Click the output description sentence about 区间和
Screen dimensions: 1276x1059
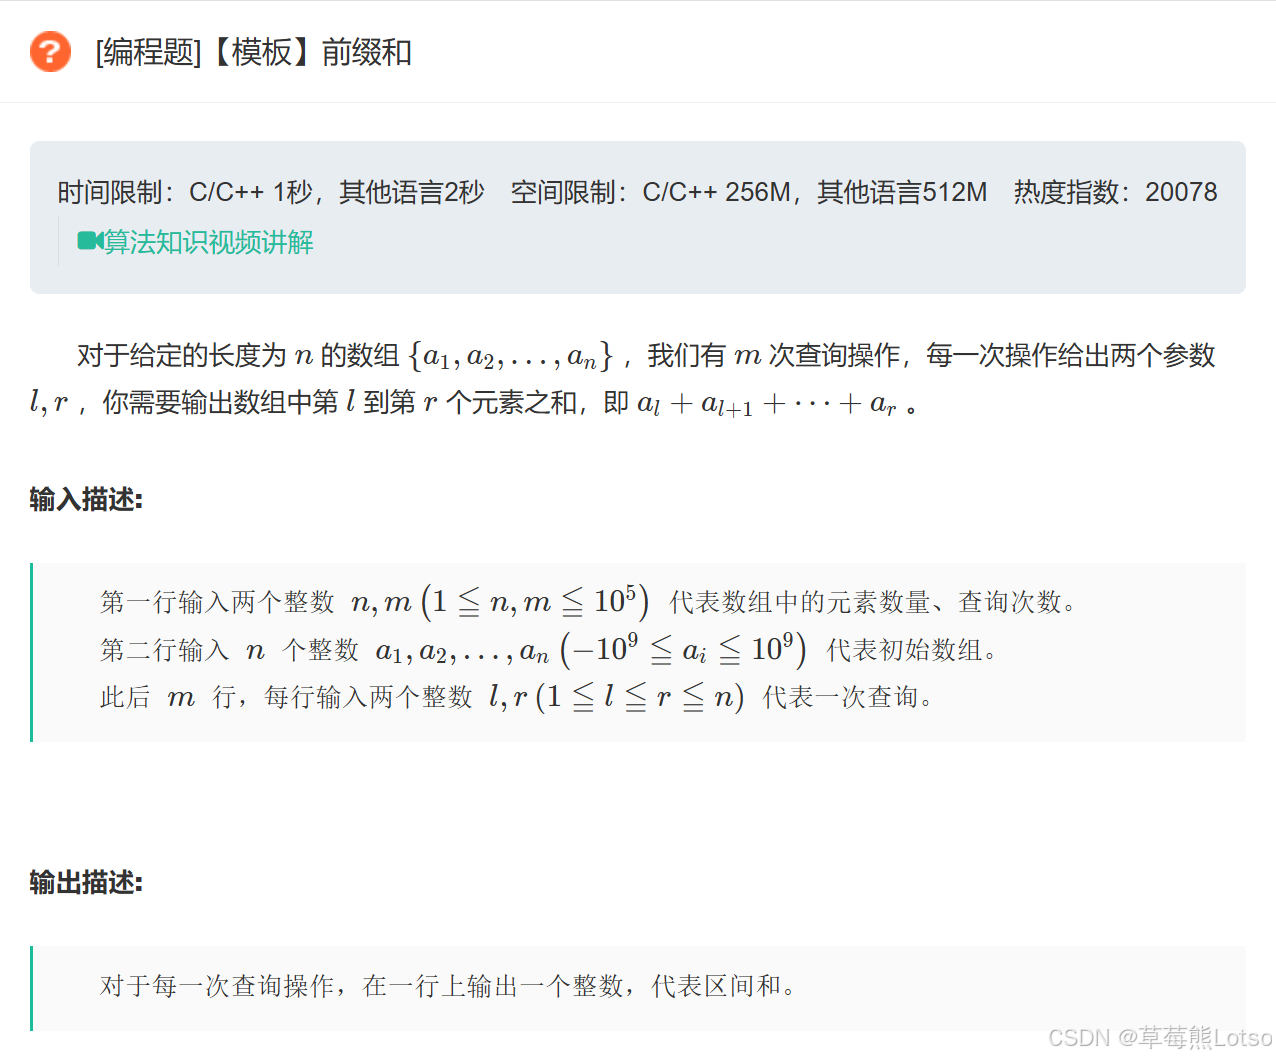click(x=445, y=985)
